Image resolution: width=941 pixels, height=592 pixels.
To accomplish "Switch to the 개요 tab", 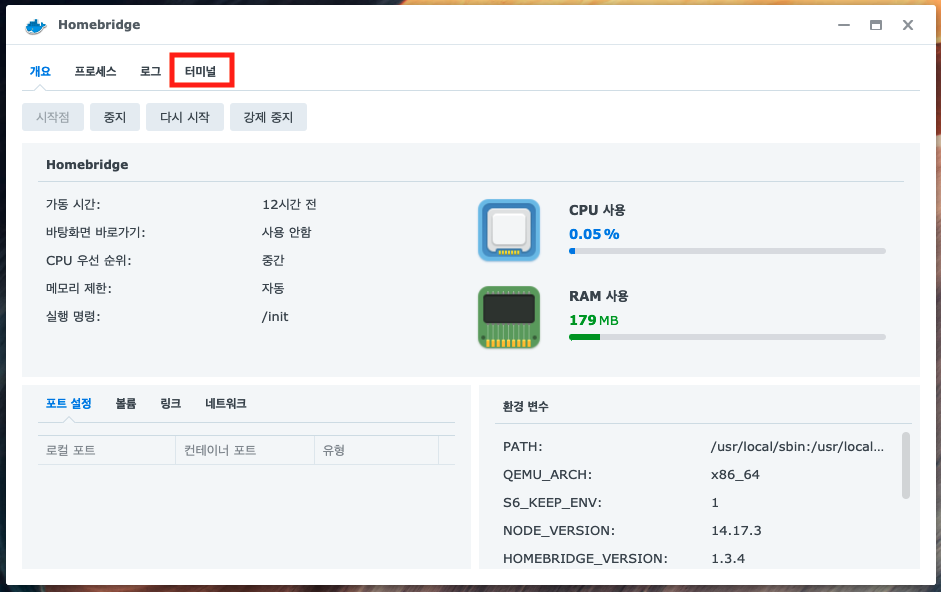I will 40,71.
